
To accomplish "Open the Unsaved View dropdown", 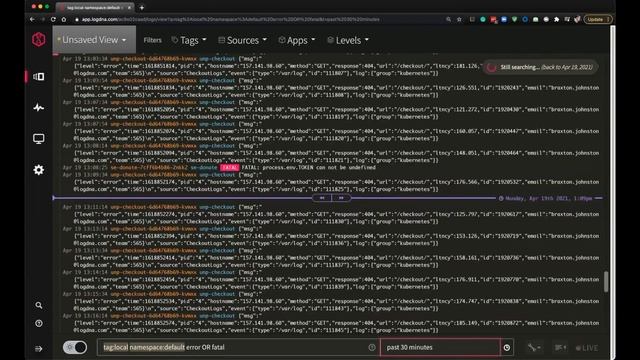I will click(94, 40).
